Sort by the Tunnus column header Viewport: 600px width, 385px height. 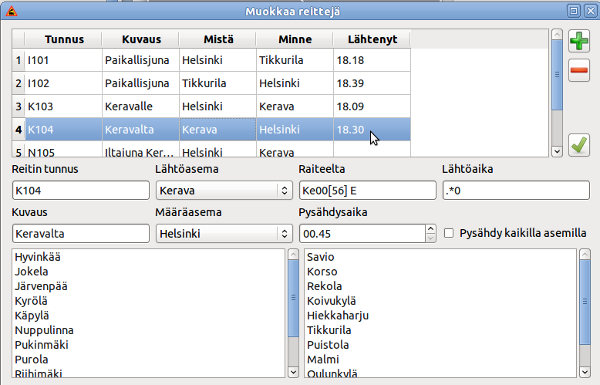[64, 39]
